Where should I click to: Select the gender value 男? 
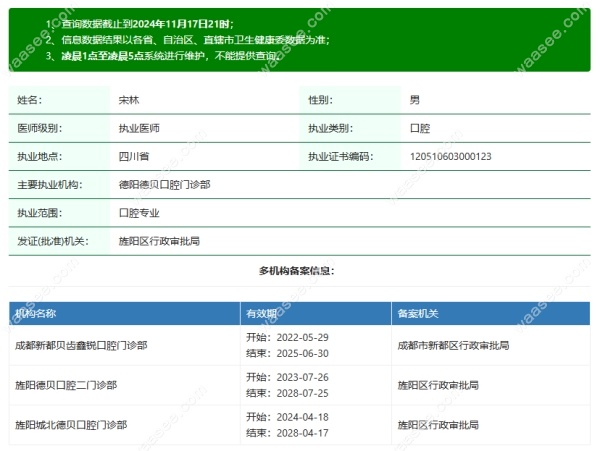(415, 100)
